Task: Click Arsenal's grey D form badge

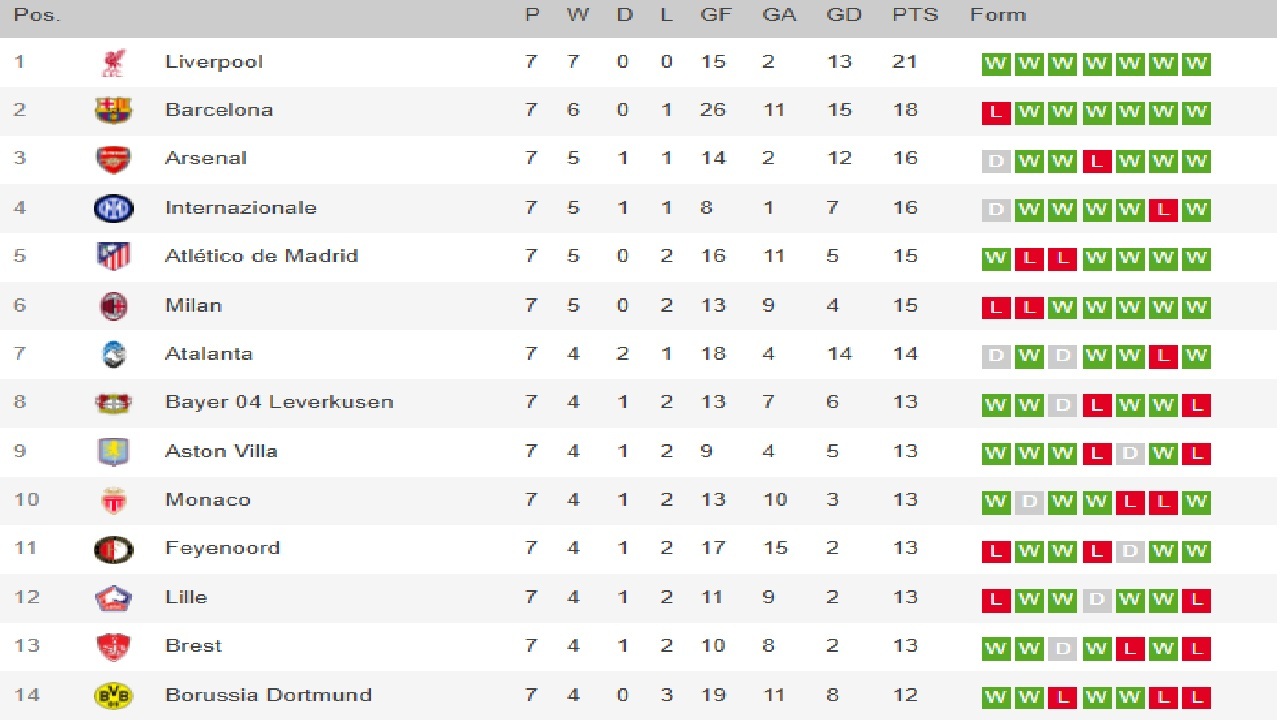Action: point(995,161)
